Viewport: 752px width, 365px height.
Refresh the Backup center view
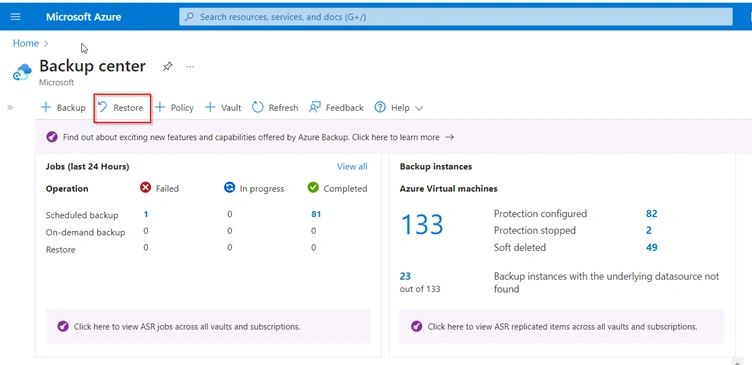[275, 107]
